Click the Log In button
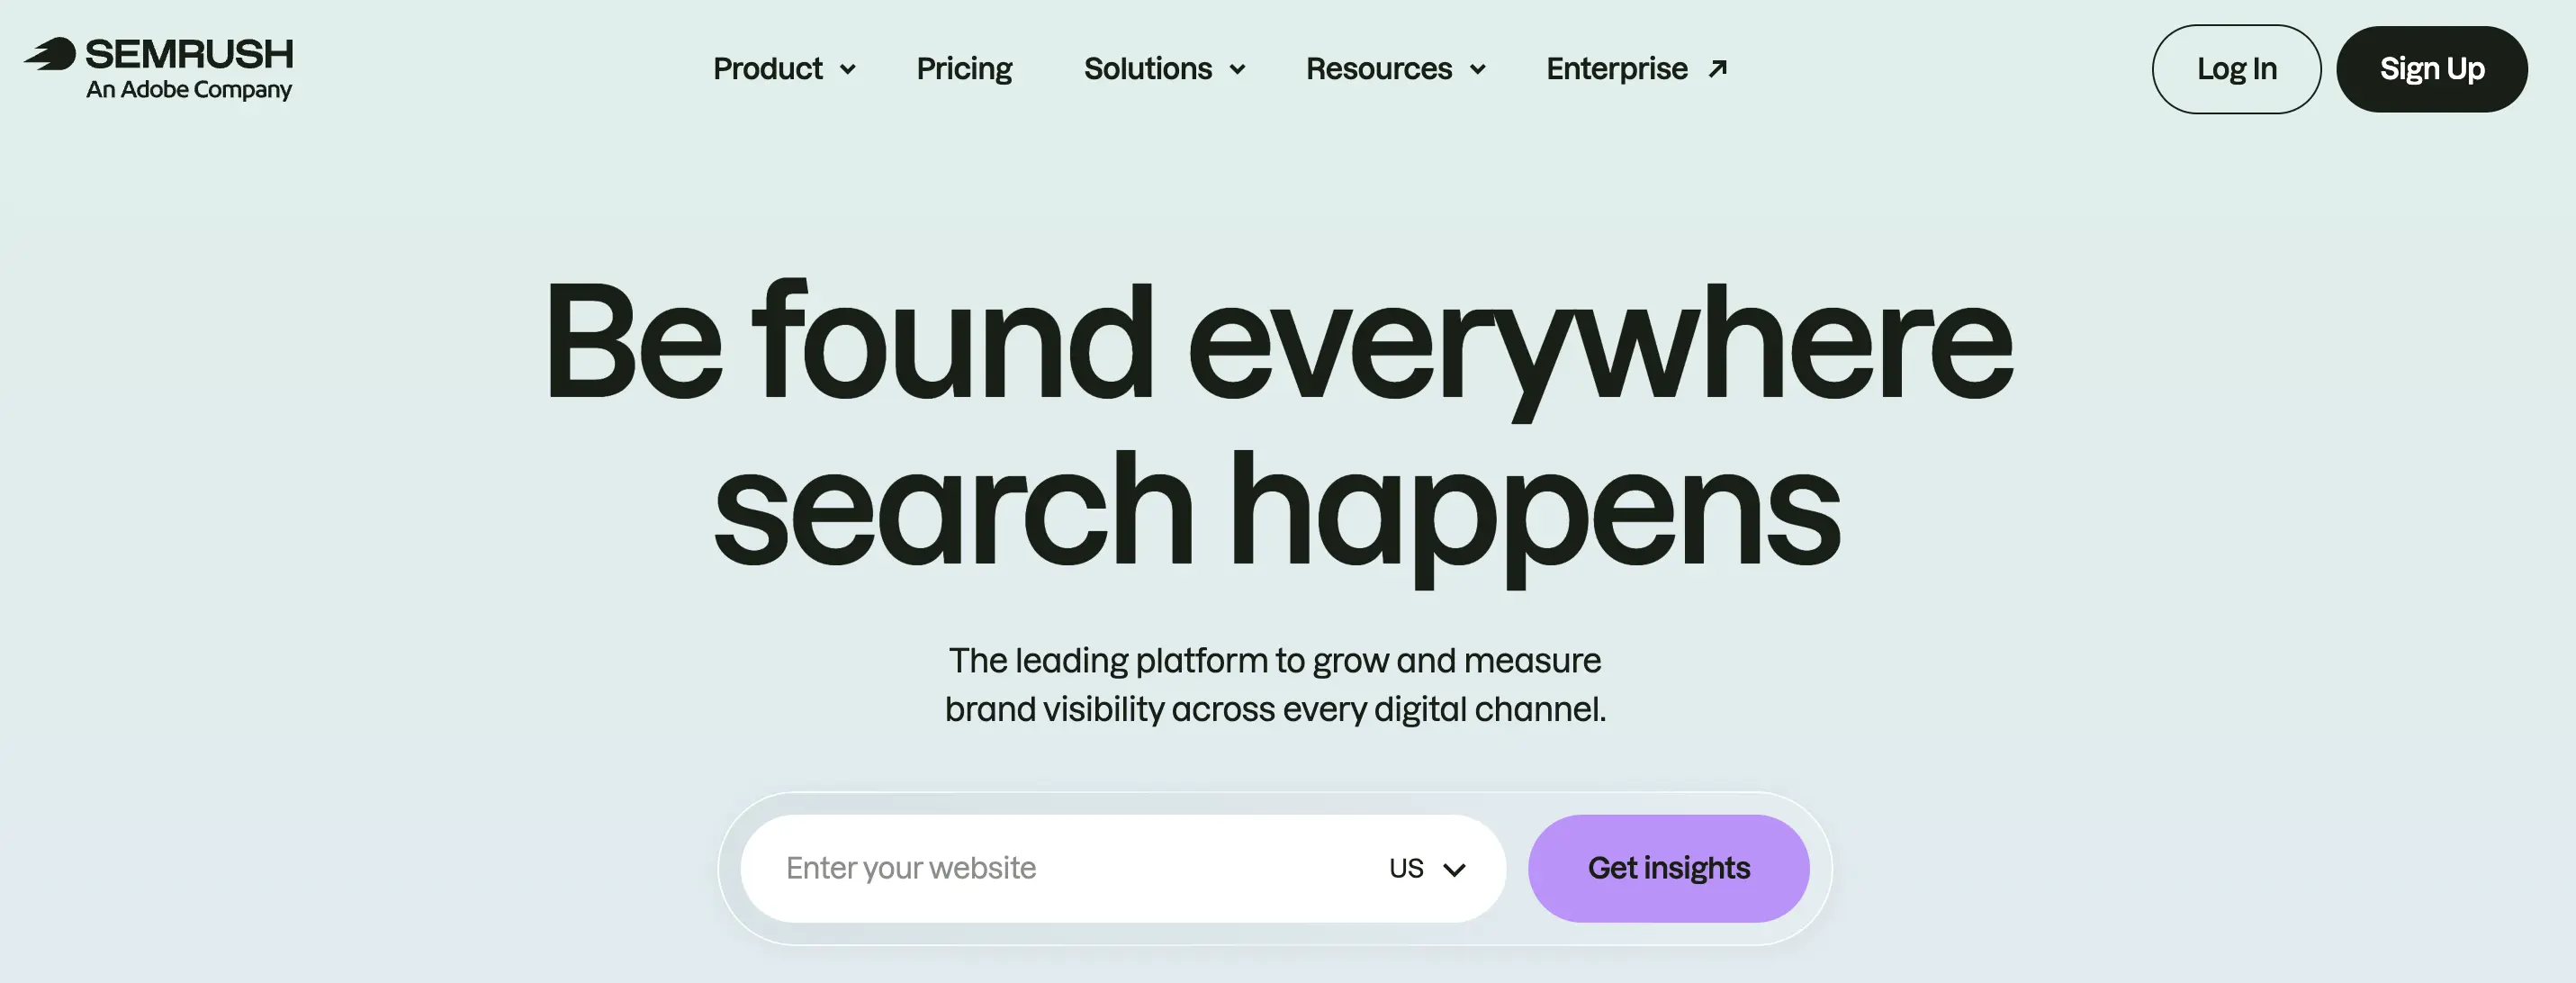2576x983 pixels. (2236, 69)
